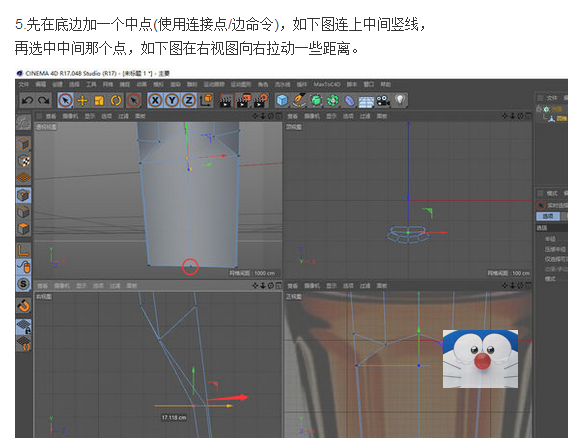
Task: Switch to Workplane mode orange grid icon
Action: (24, 177)
